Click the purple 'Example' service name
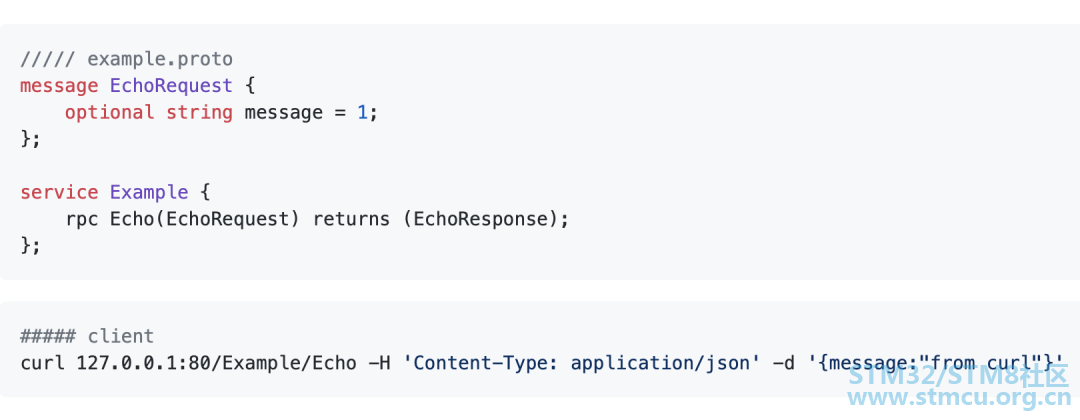The width and height of the screenshot is (1080, 420). point(149,192)
